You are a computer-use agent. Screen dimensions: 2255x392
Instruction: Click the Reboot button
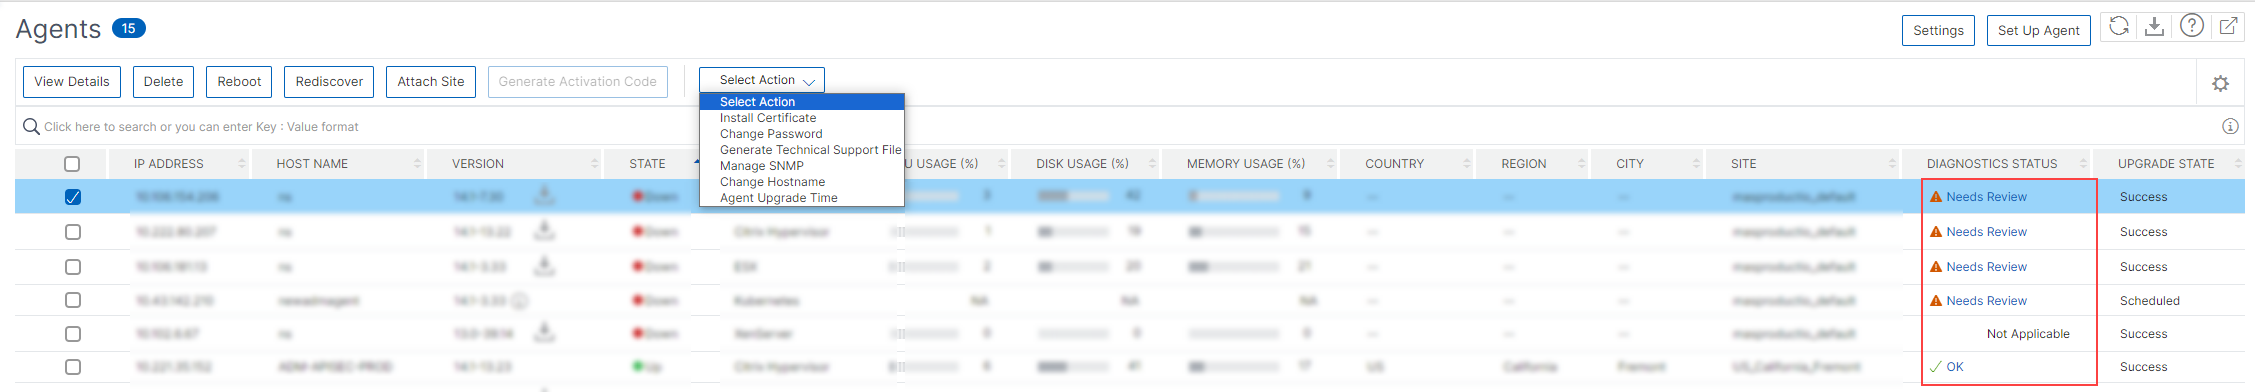[x=239, y=82]
